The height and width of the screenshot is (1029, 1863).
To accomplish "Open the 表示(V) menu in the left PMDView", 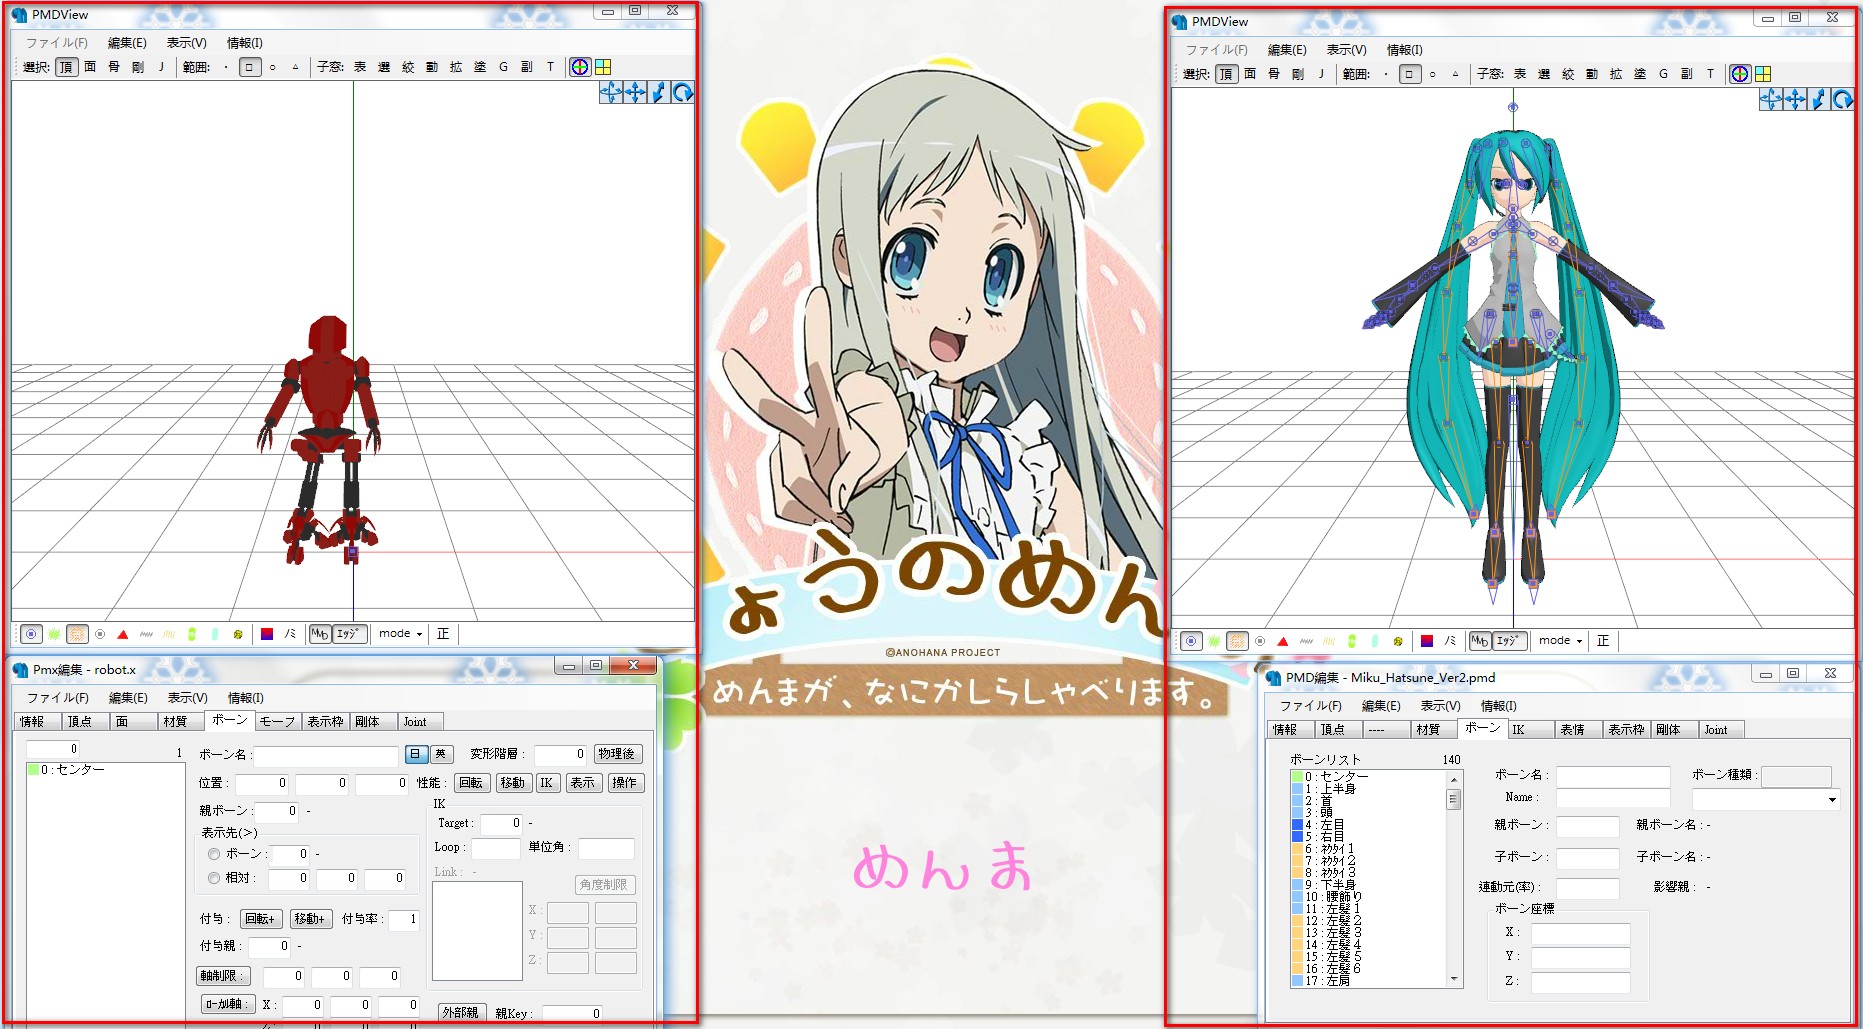I will (x=186, y=43).
